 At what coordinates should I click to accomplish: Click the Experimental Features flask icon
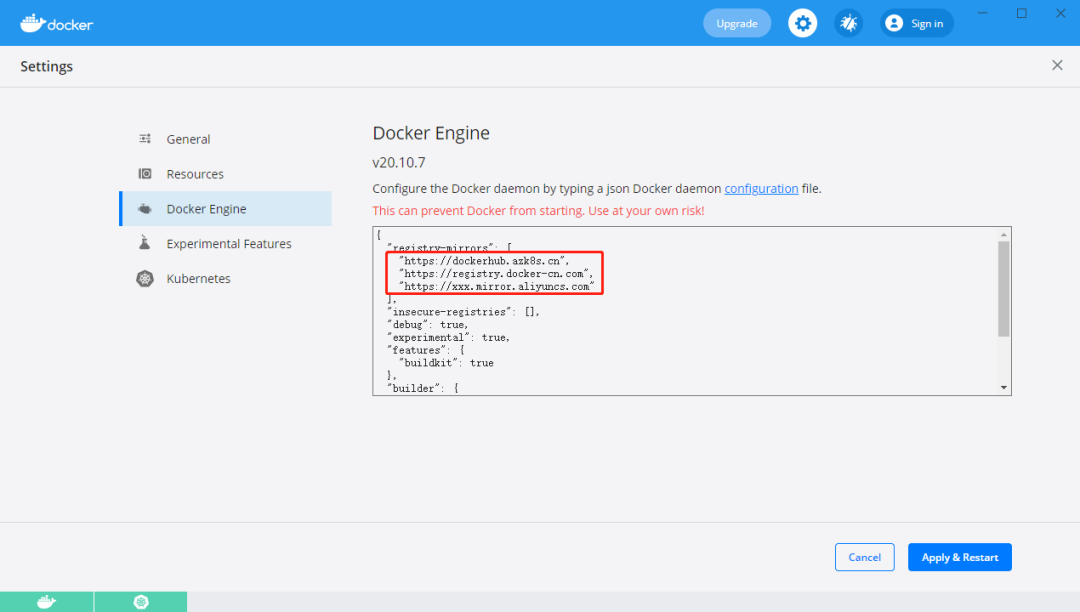click(x=145, y=243)
